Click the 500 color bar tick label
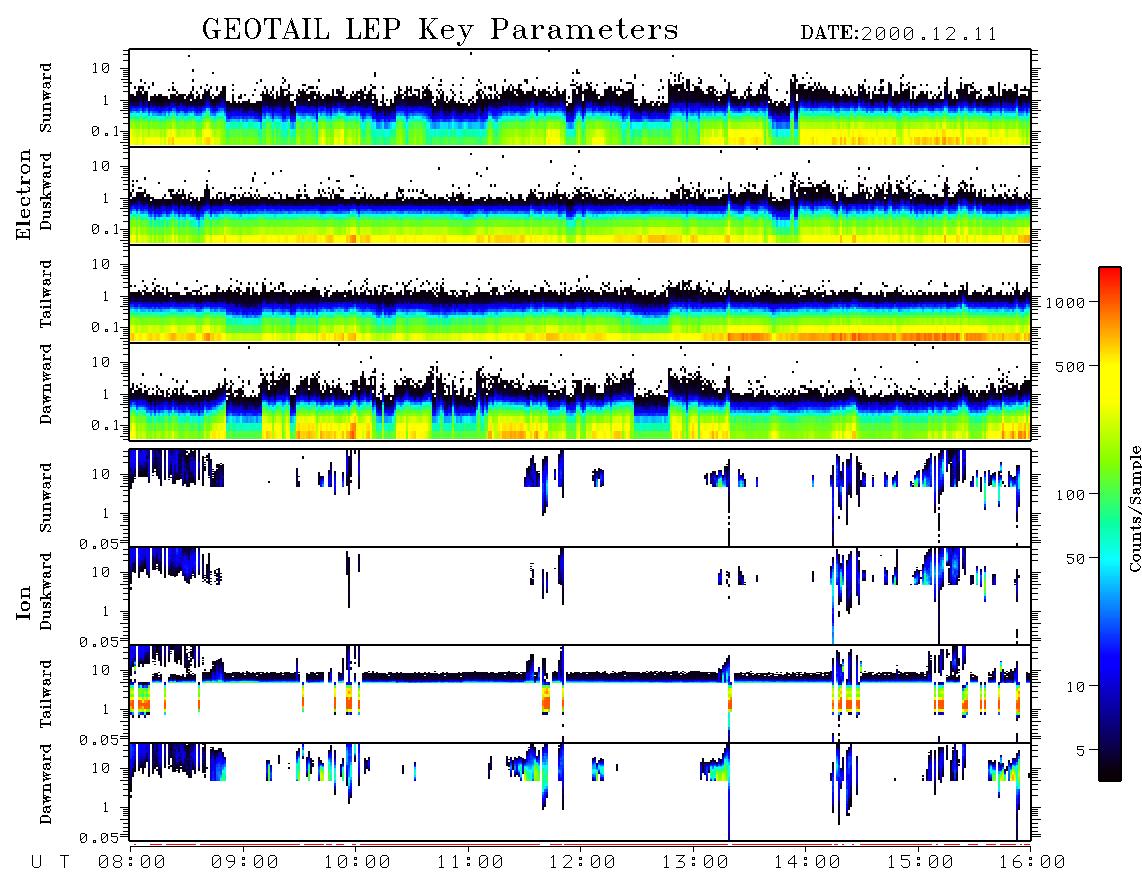Viewport: 1142px width, 880px height. tap(1071, 366)
